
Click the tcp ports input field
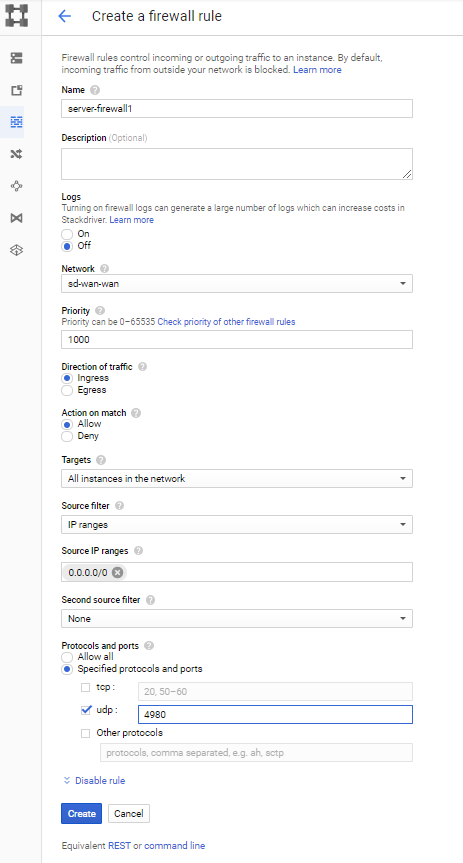275,691
